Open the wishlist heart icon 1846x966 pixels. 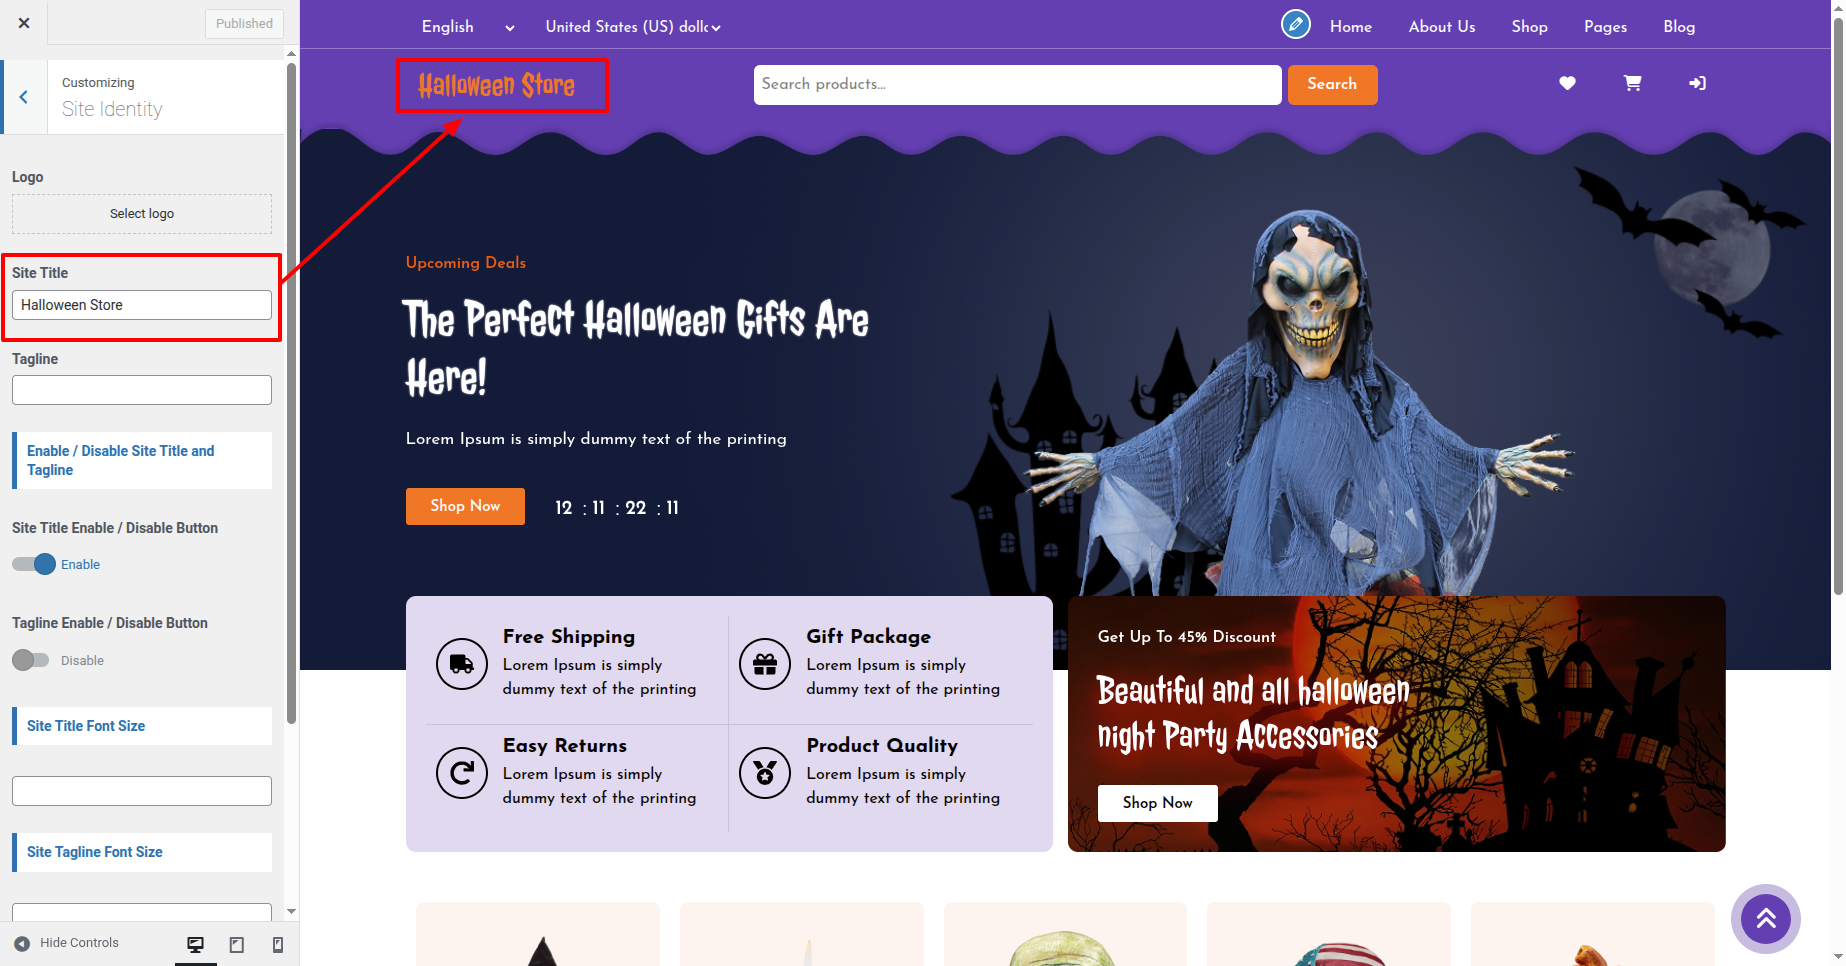pyautogui.click(x=1567, y=83)
